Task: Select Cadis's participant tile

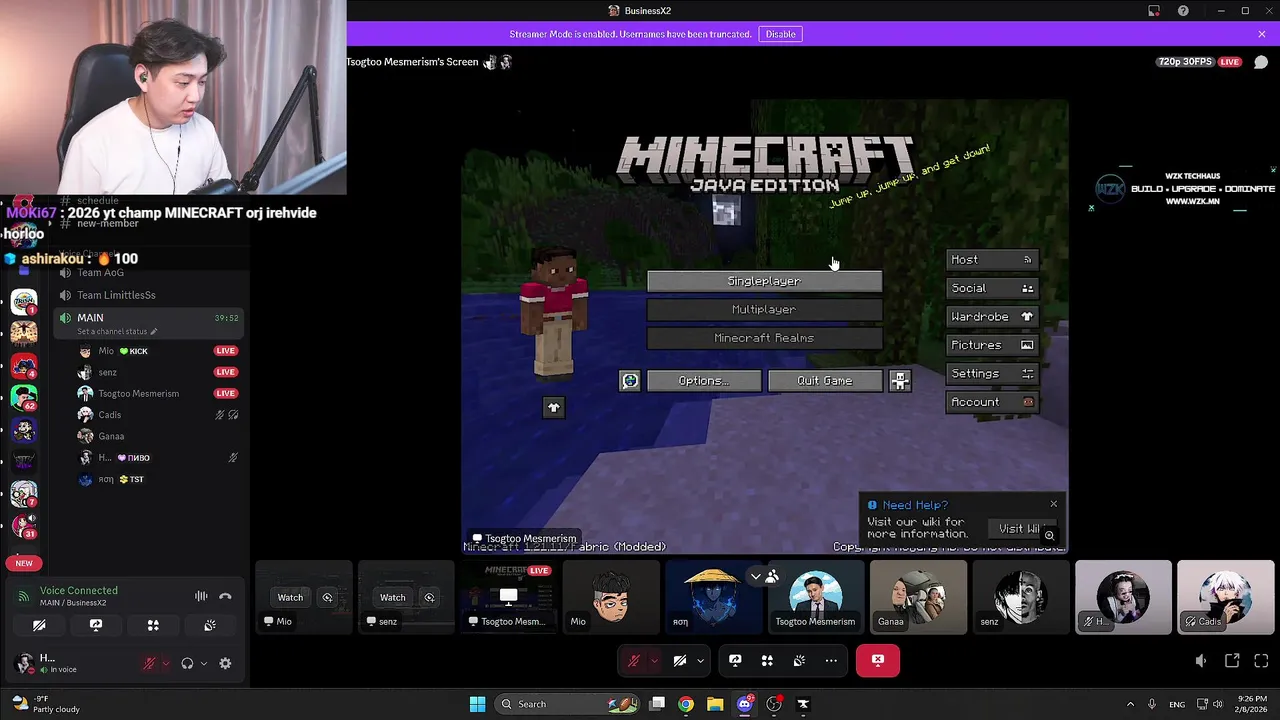Action: point(1226,597)
